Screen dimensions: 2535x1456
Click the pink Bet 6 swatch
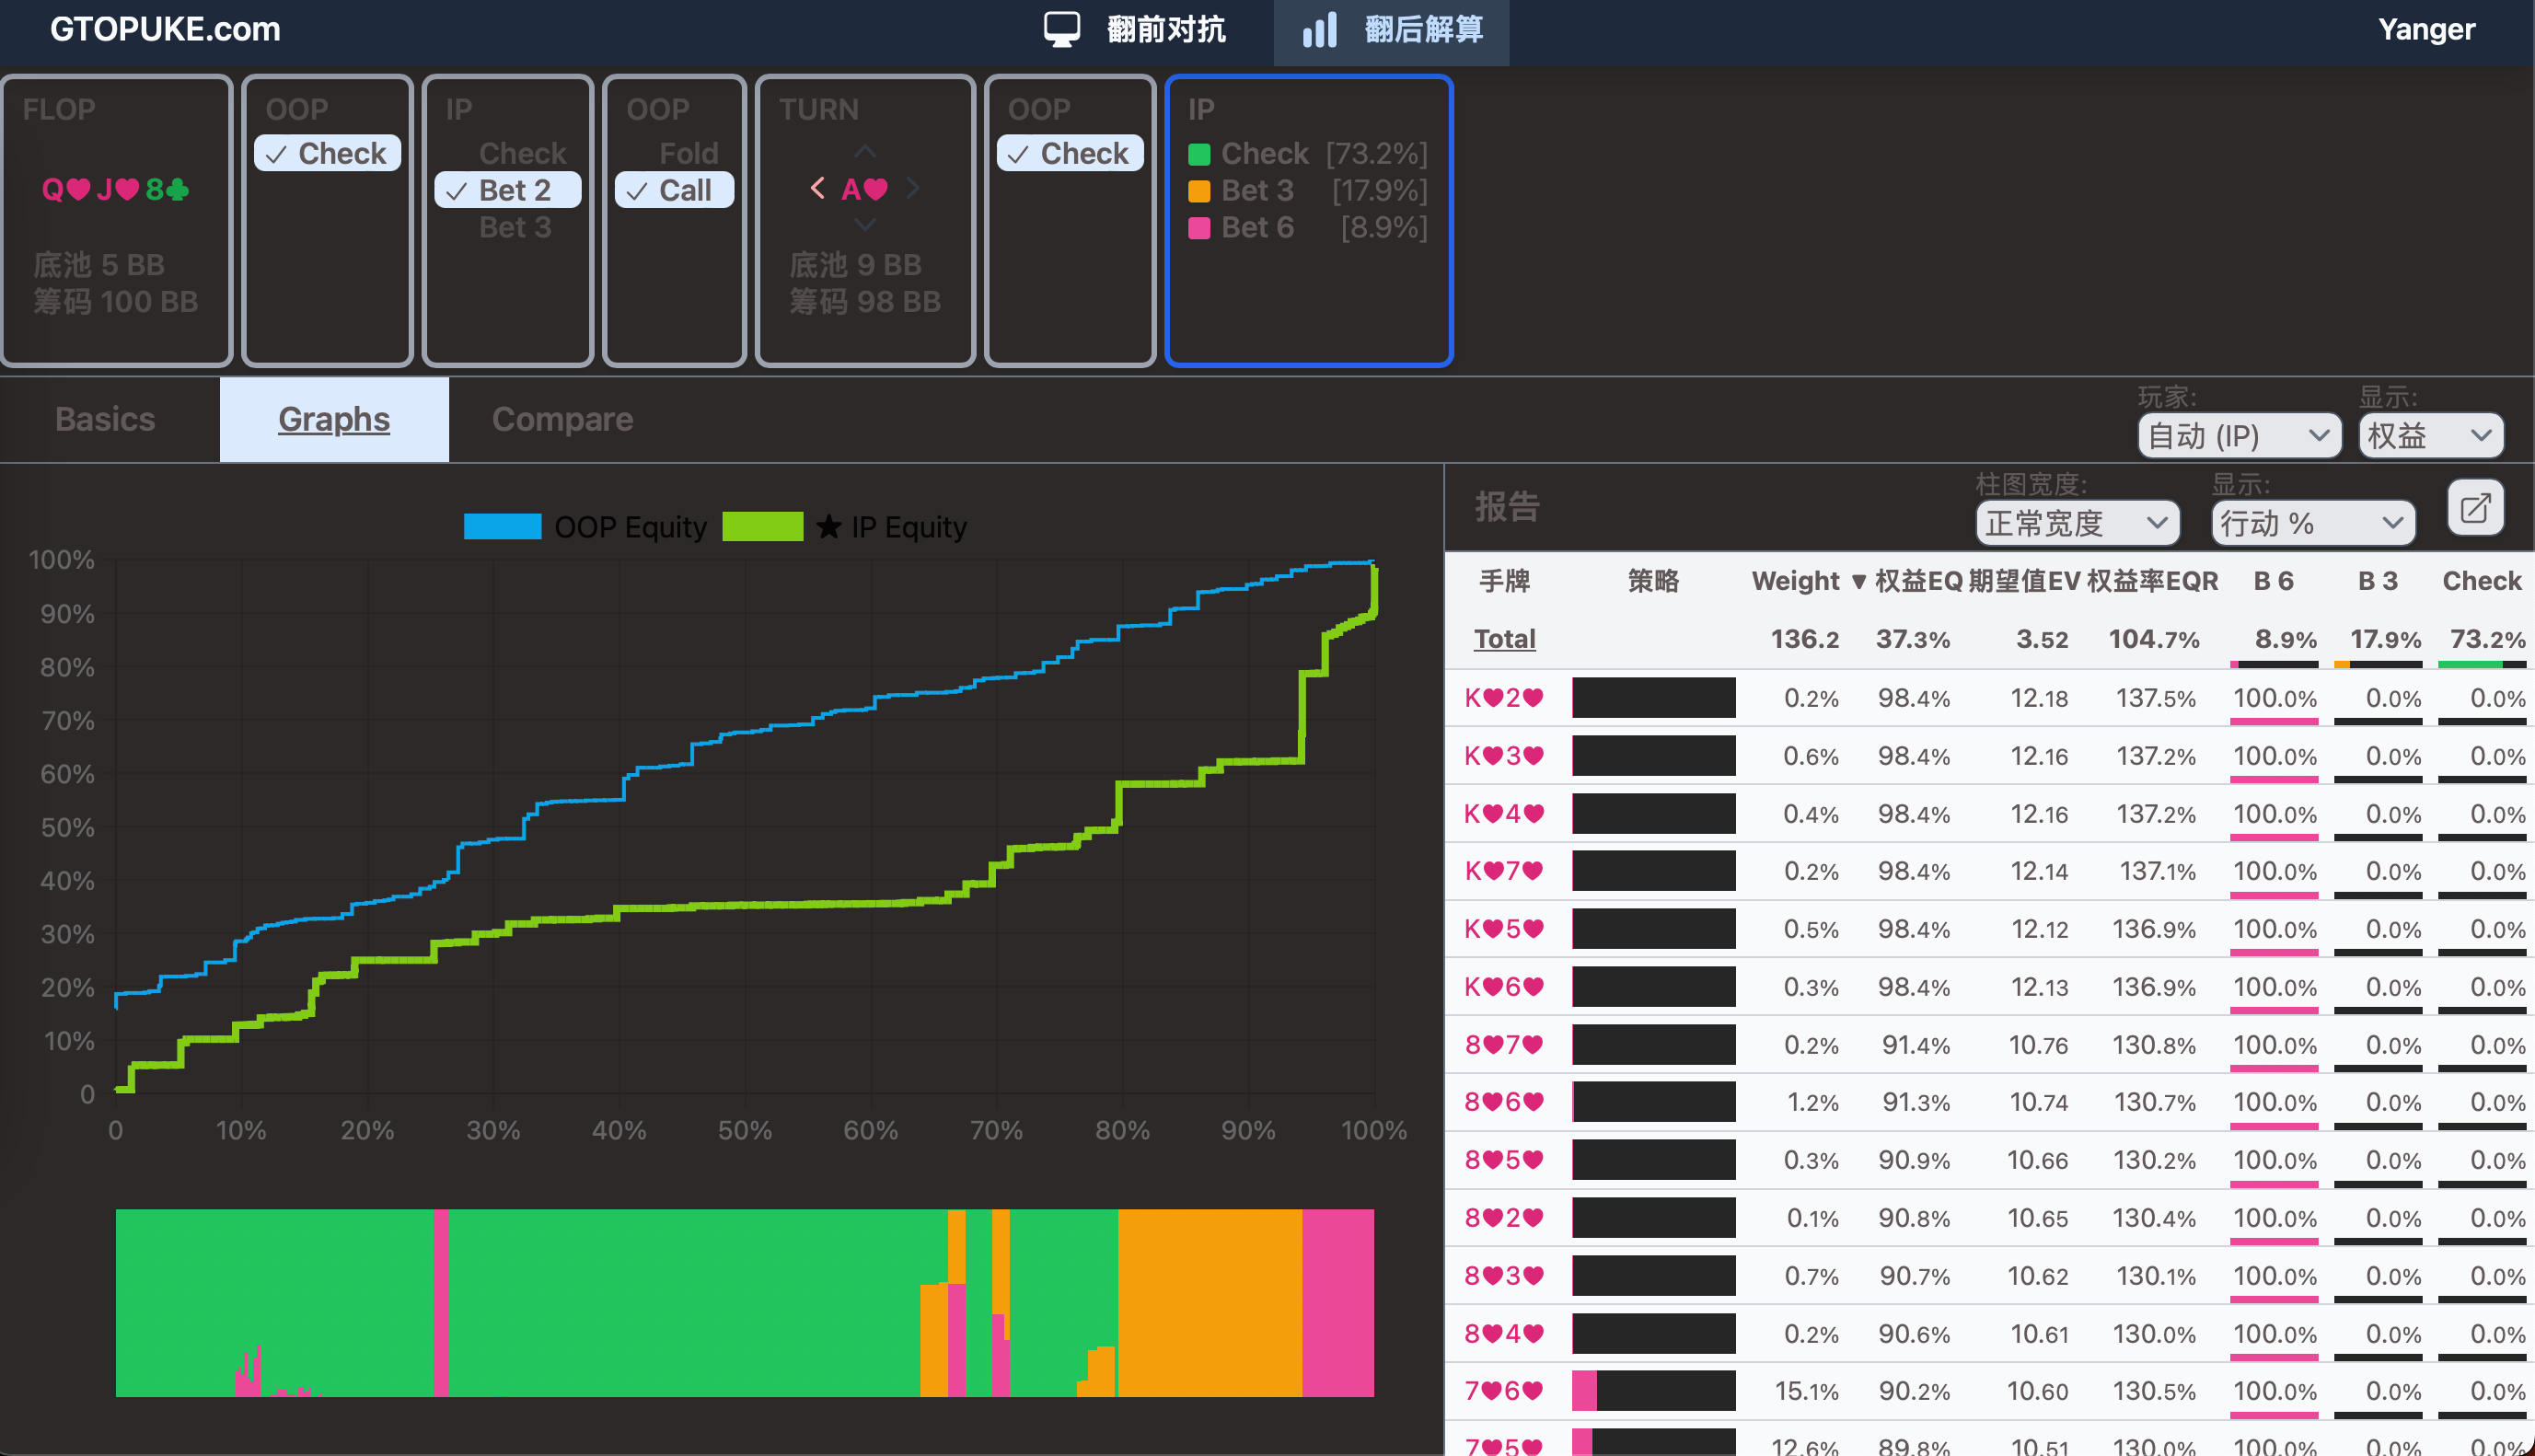point(1199,229)
